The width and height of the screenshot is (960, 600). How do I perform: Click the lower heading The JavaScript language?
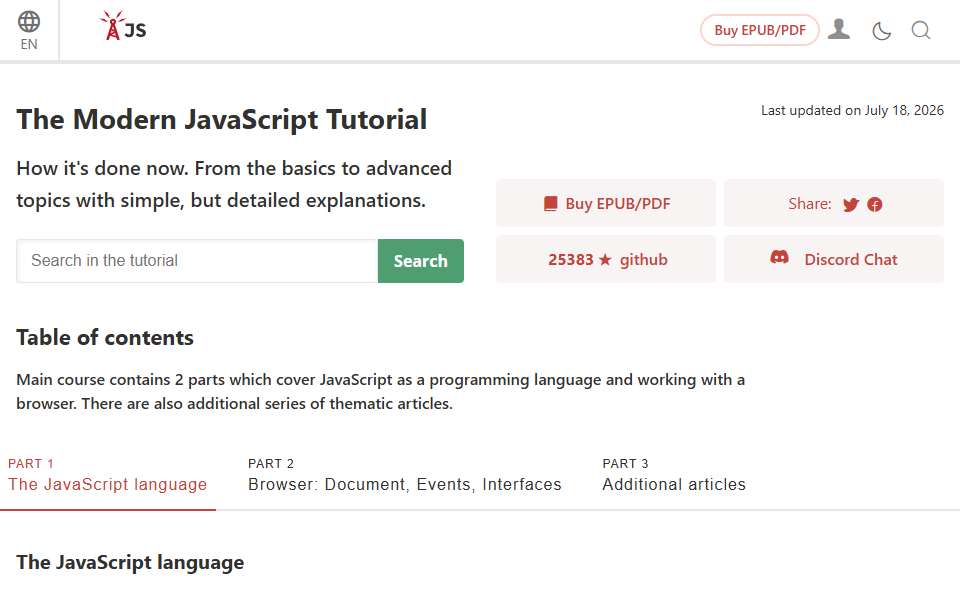tap(130, 563)
